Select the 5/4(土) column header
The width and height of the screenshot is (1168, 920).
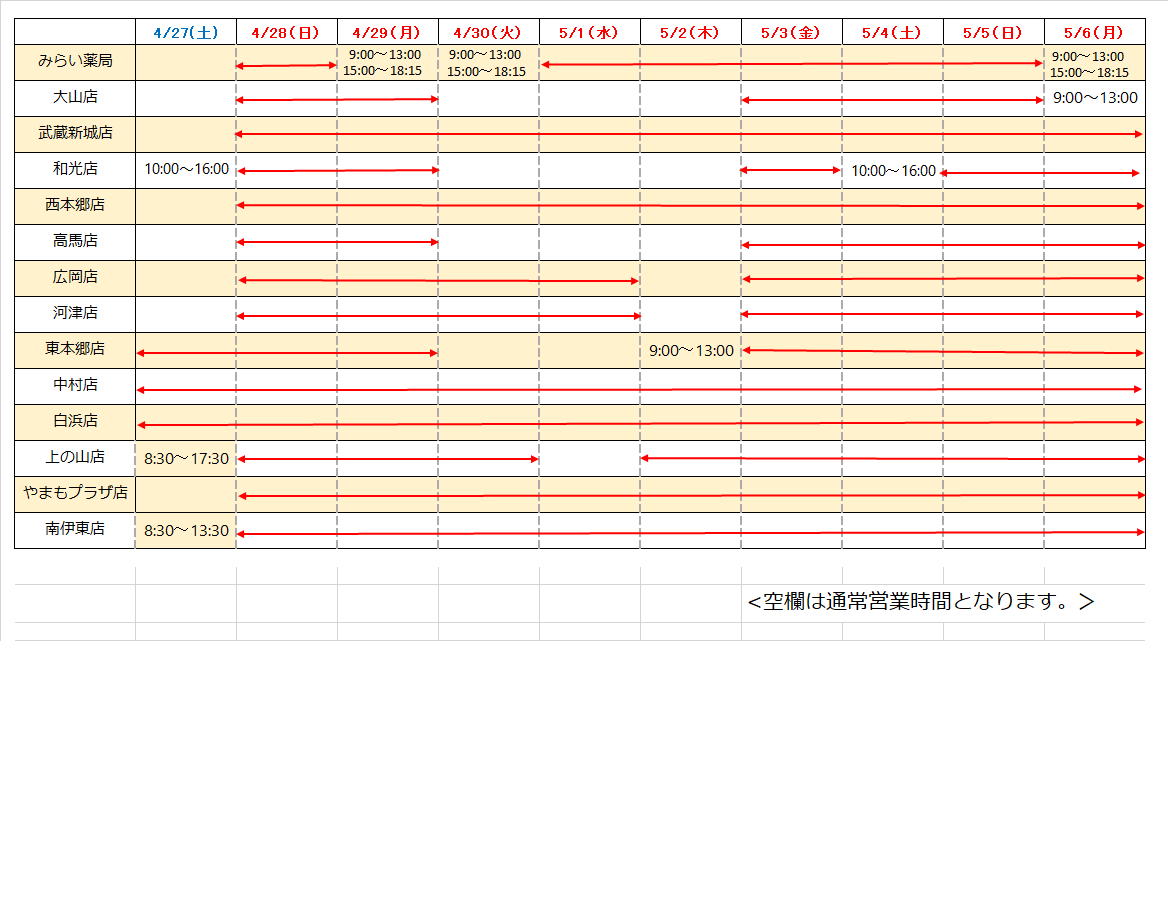coord(892,32)
